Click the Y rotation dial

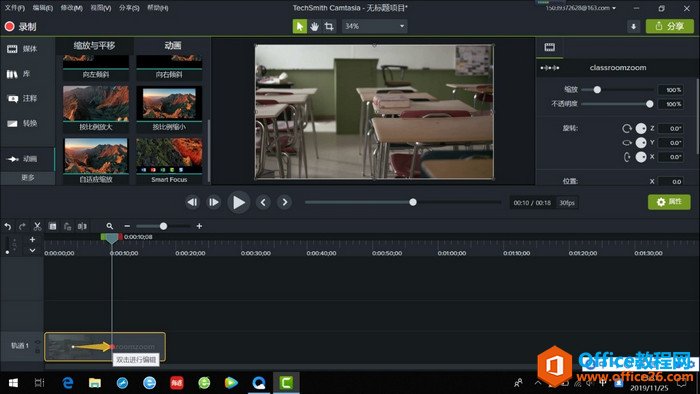(641, 143)
